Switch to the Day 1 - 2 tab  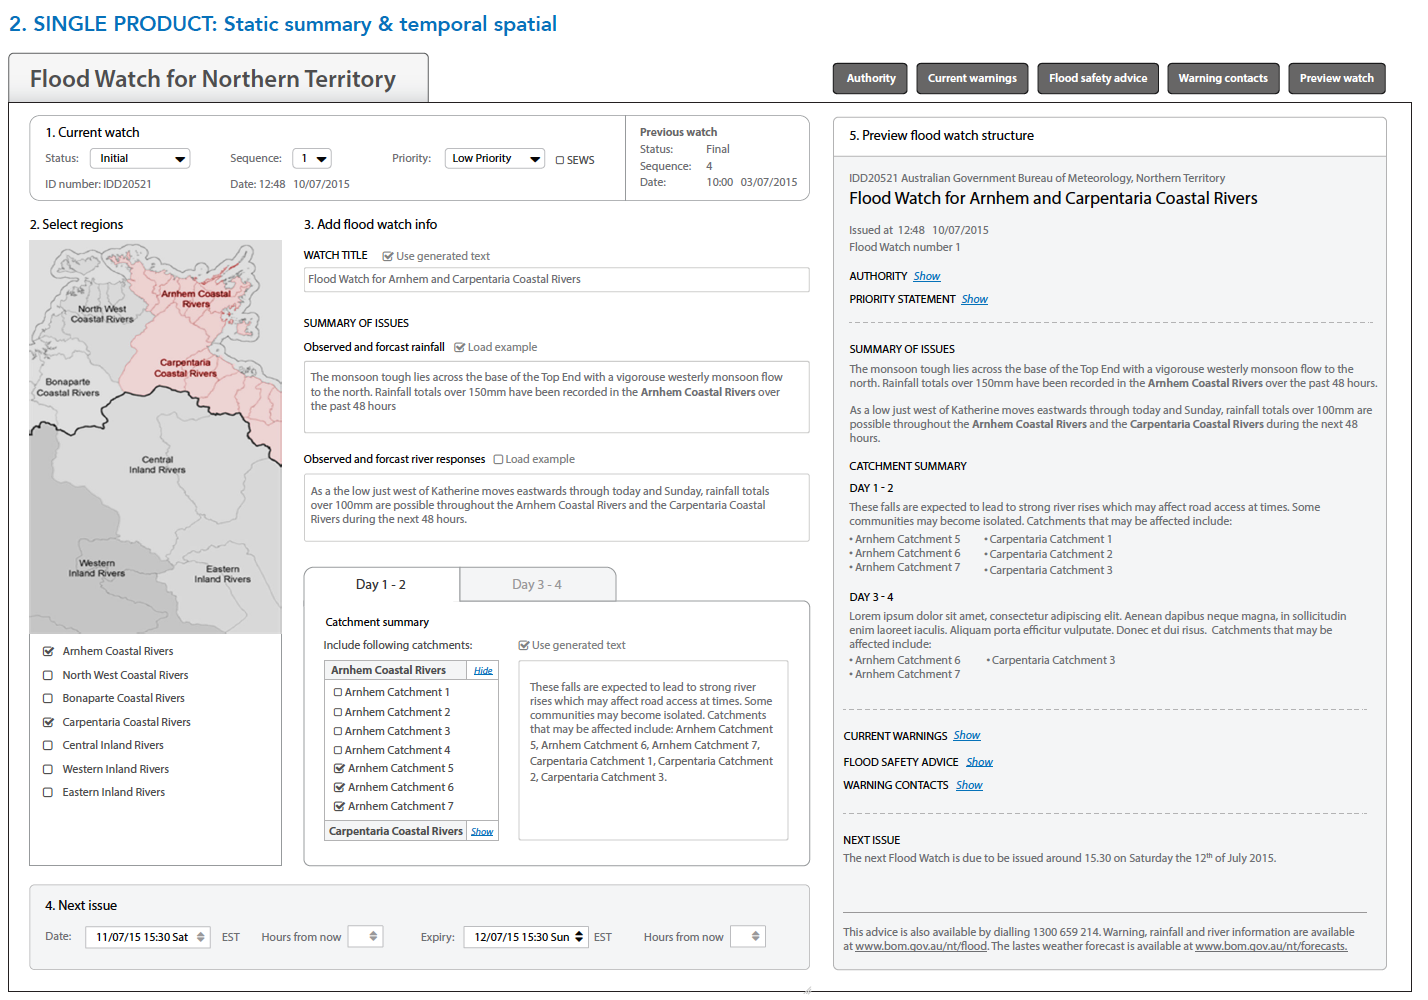tap(381, 584)
